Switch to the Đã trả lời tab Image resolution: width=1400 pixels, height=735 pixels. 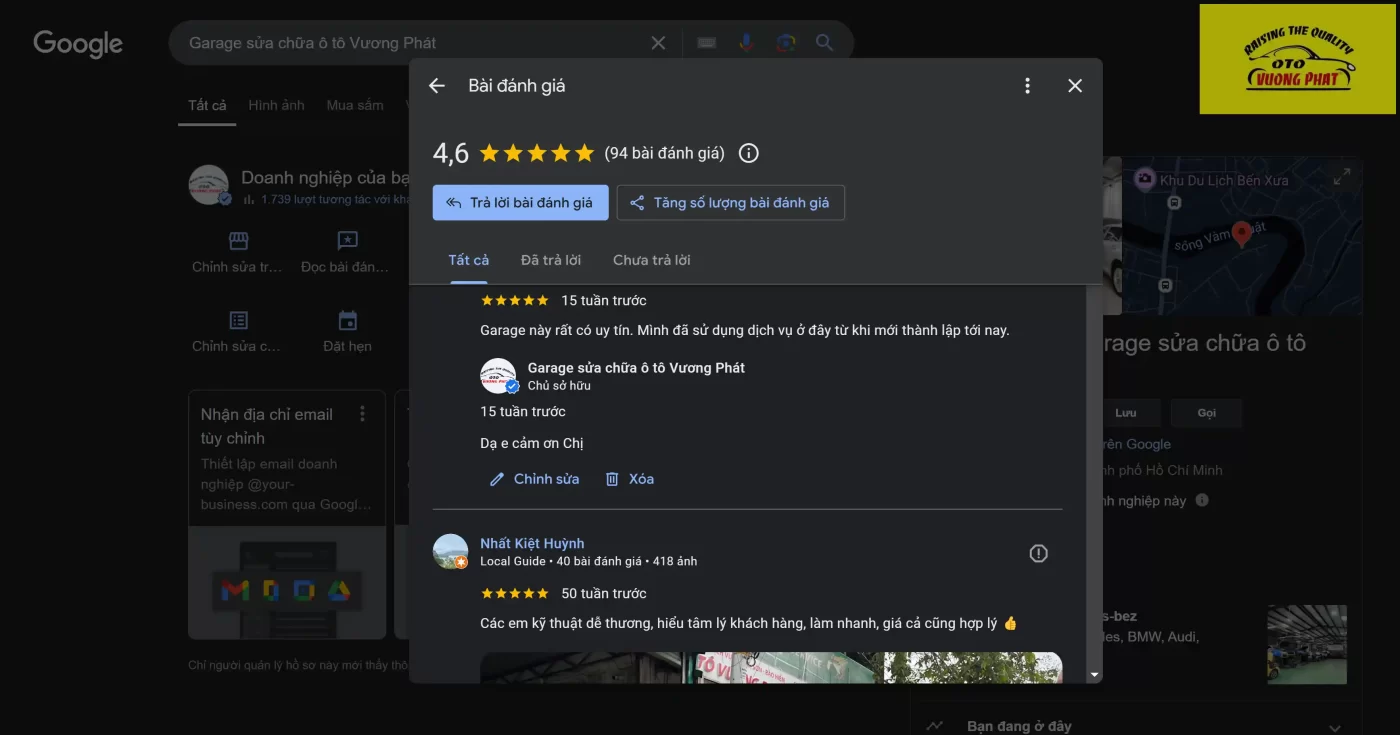tap(551, 260)
